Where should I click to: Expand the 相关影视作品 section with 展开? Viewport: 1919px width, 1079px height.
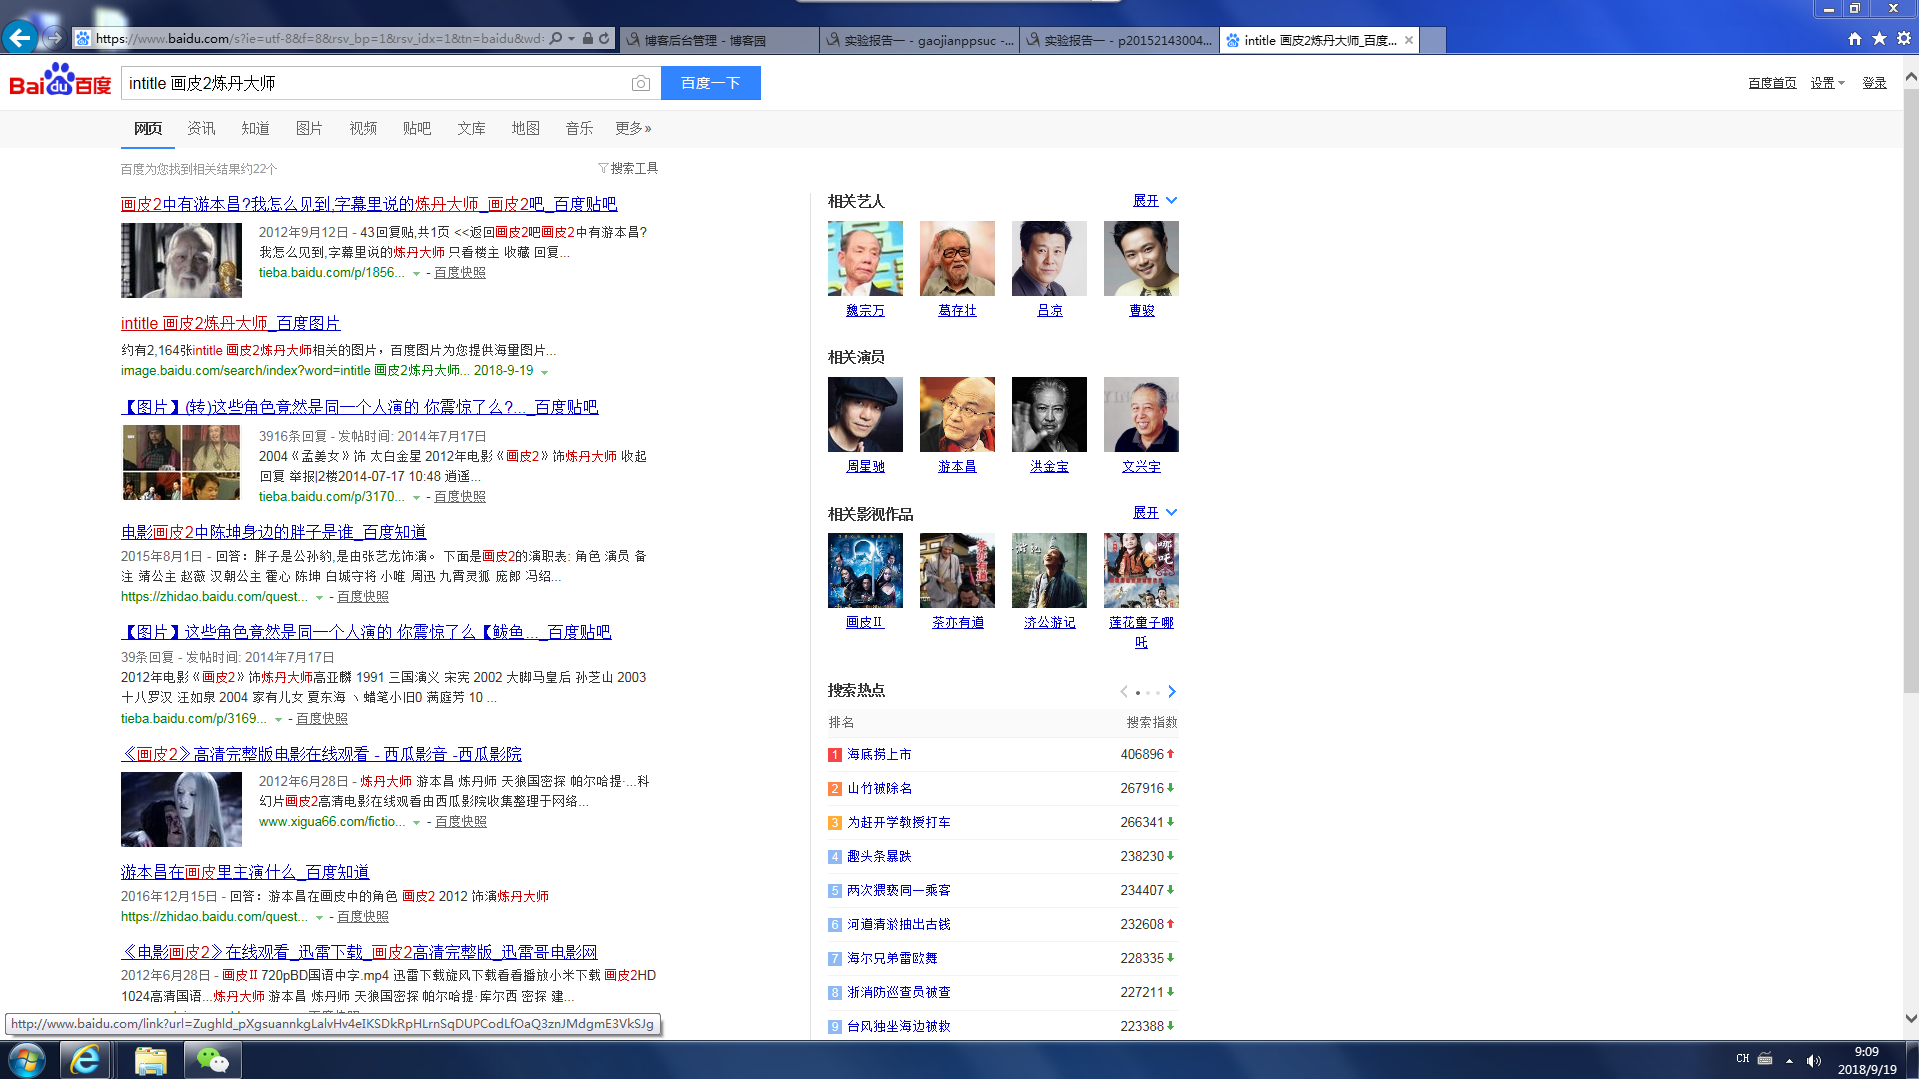[x=1155, y=513]
